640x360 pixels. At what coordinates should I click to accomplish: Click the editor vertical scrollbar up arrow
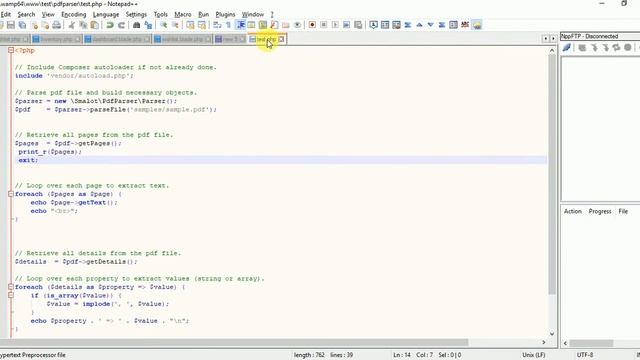[552, 51]
